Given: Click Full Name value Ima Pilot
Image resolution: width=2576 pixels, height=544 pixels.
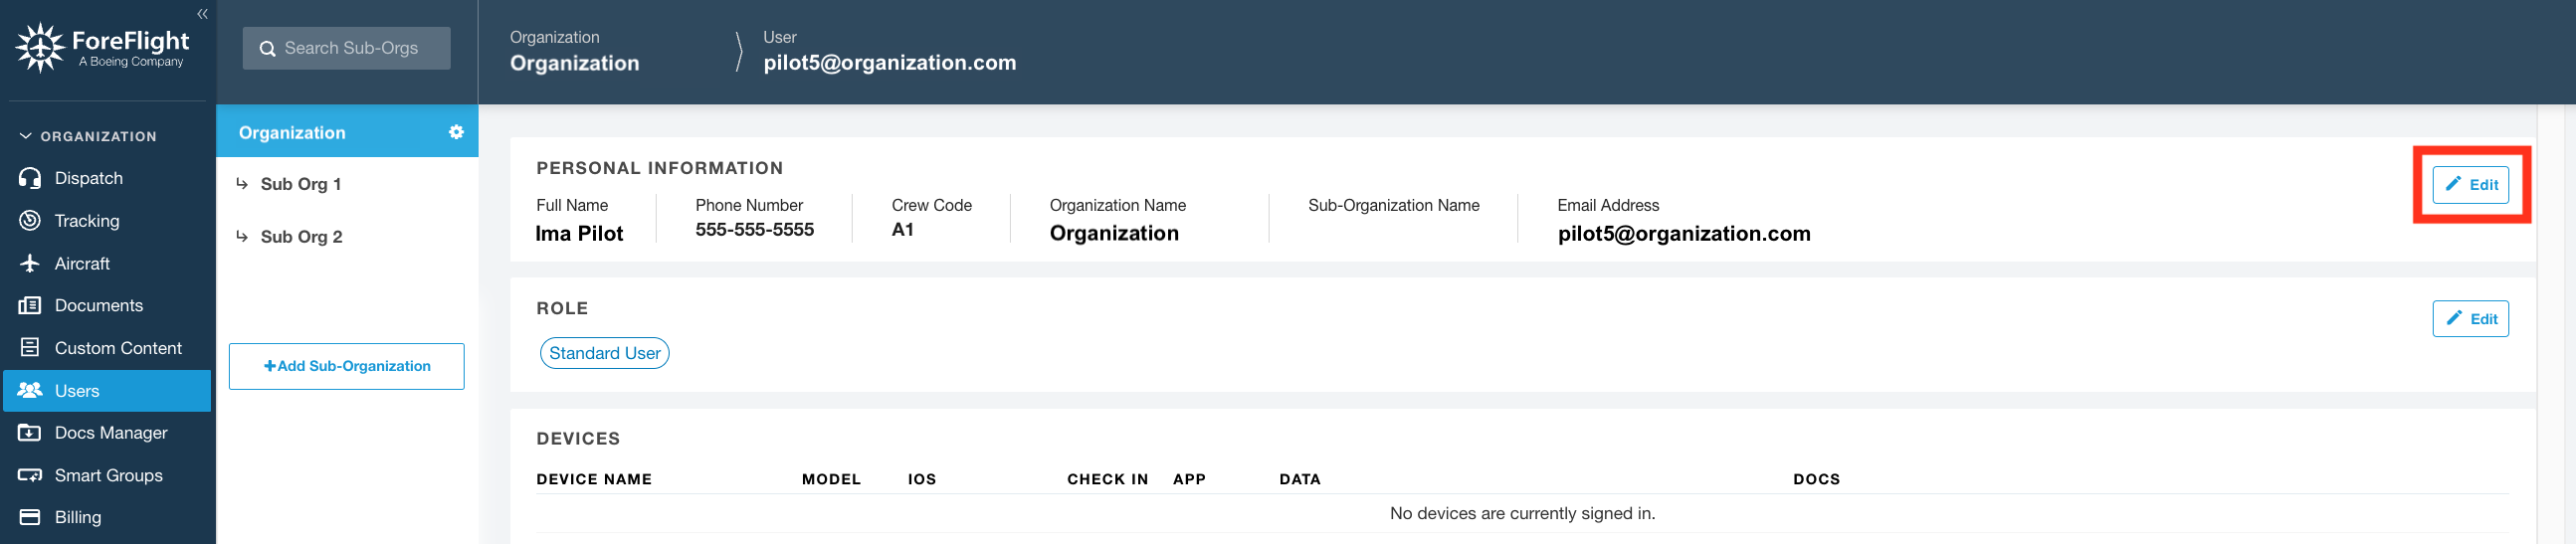Looking at the screenshot, I should [x=579, y=234].
